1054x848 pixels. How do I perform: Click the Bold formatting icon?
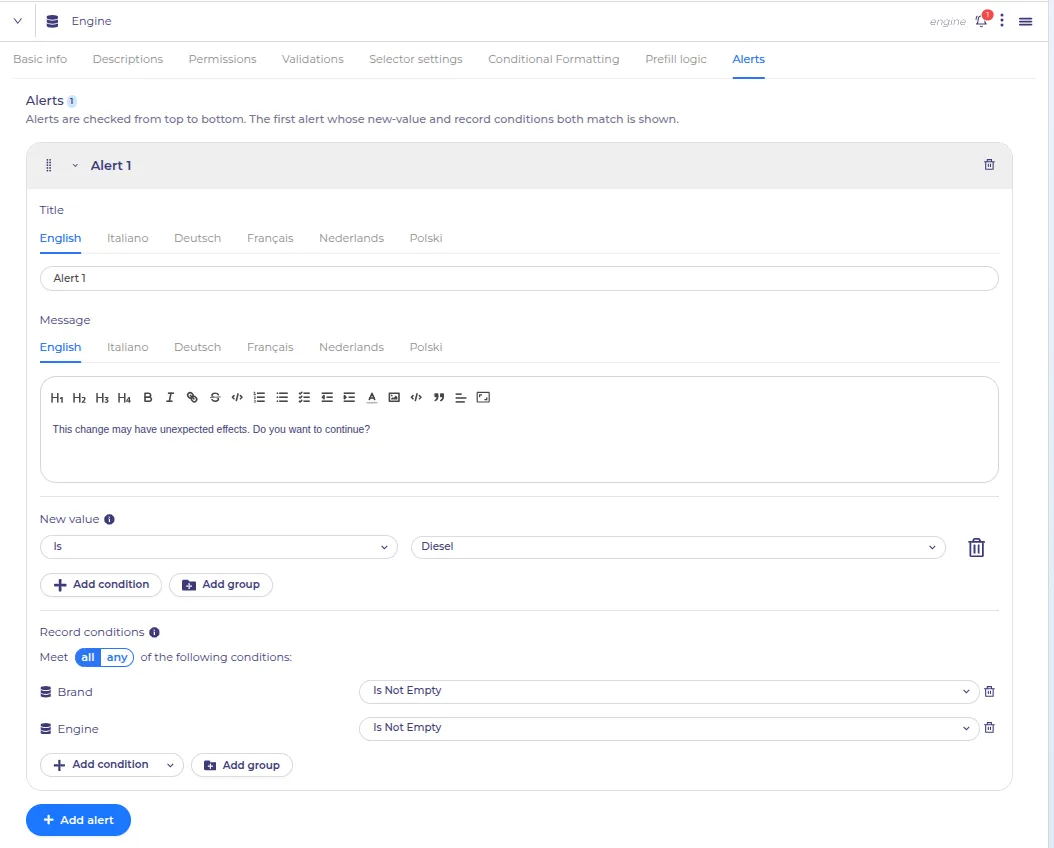click(148, 398)
